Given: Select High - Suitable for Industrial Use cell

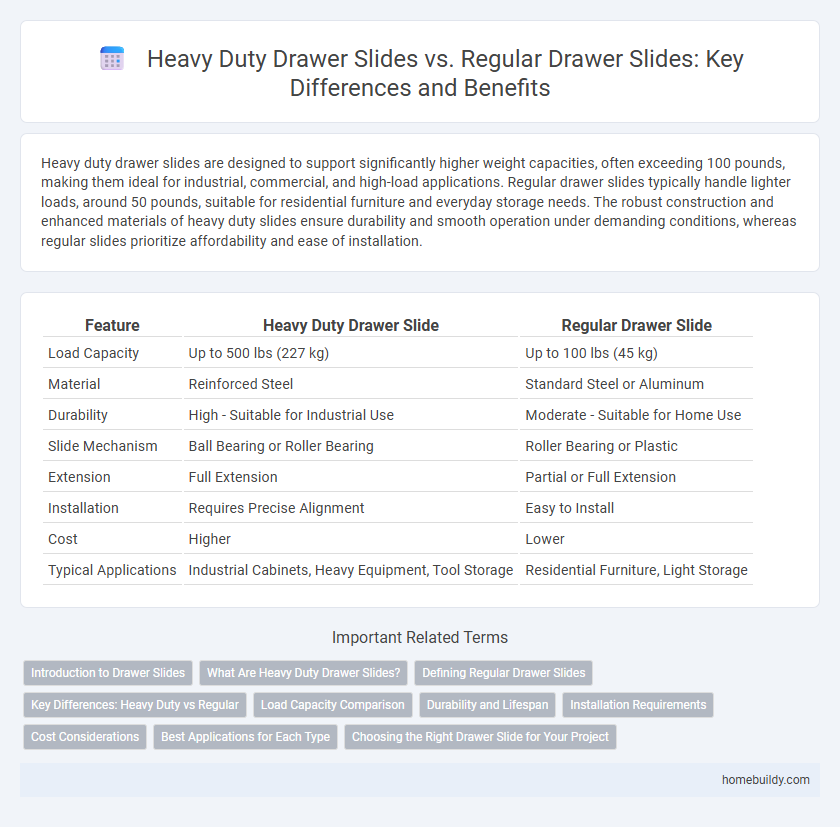Looking at the screenshot, I should click(x=350, y=415).
